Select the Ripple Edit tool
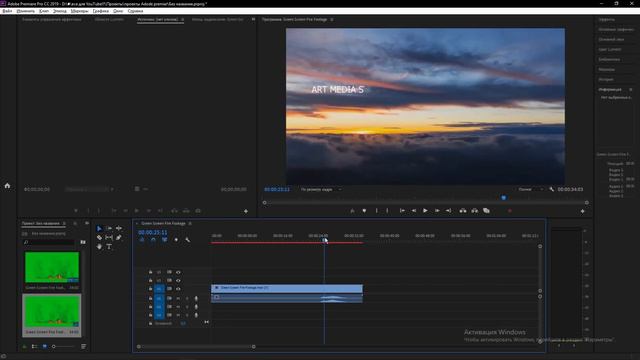The height and width of the screenshot is (360, 640). point(119,229)
